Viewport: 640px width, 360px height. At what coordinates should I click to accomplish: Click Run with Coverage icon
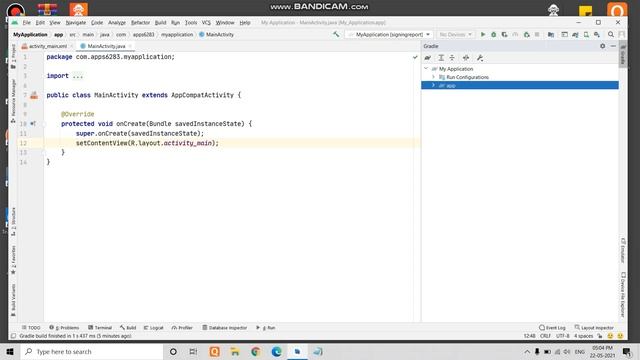tap(504, 35)
